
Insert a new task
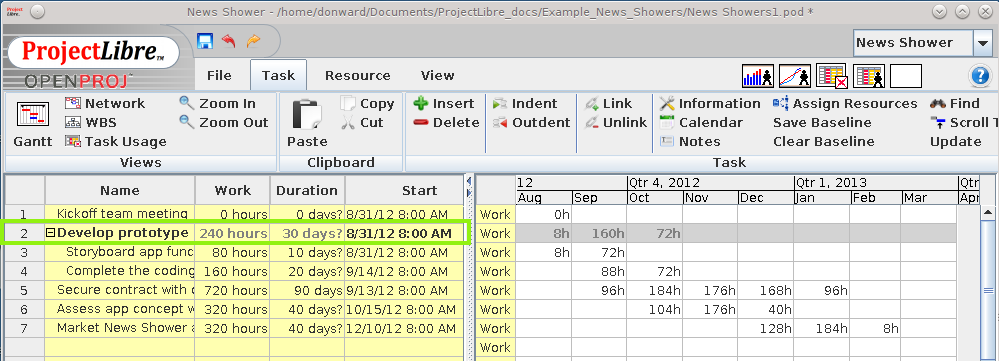tap(443, 103)
